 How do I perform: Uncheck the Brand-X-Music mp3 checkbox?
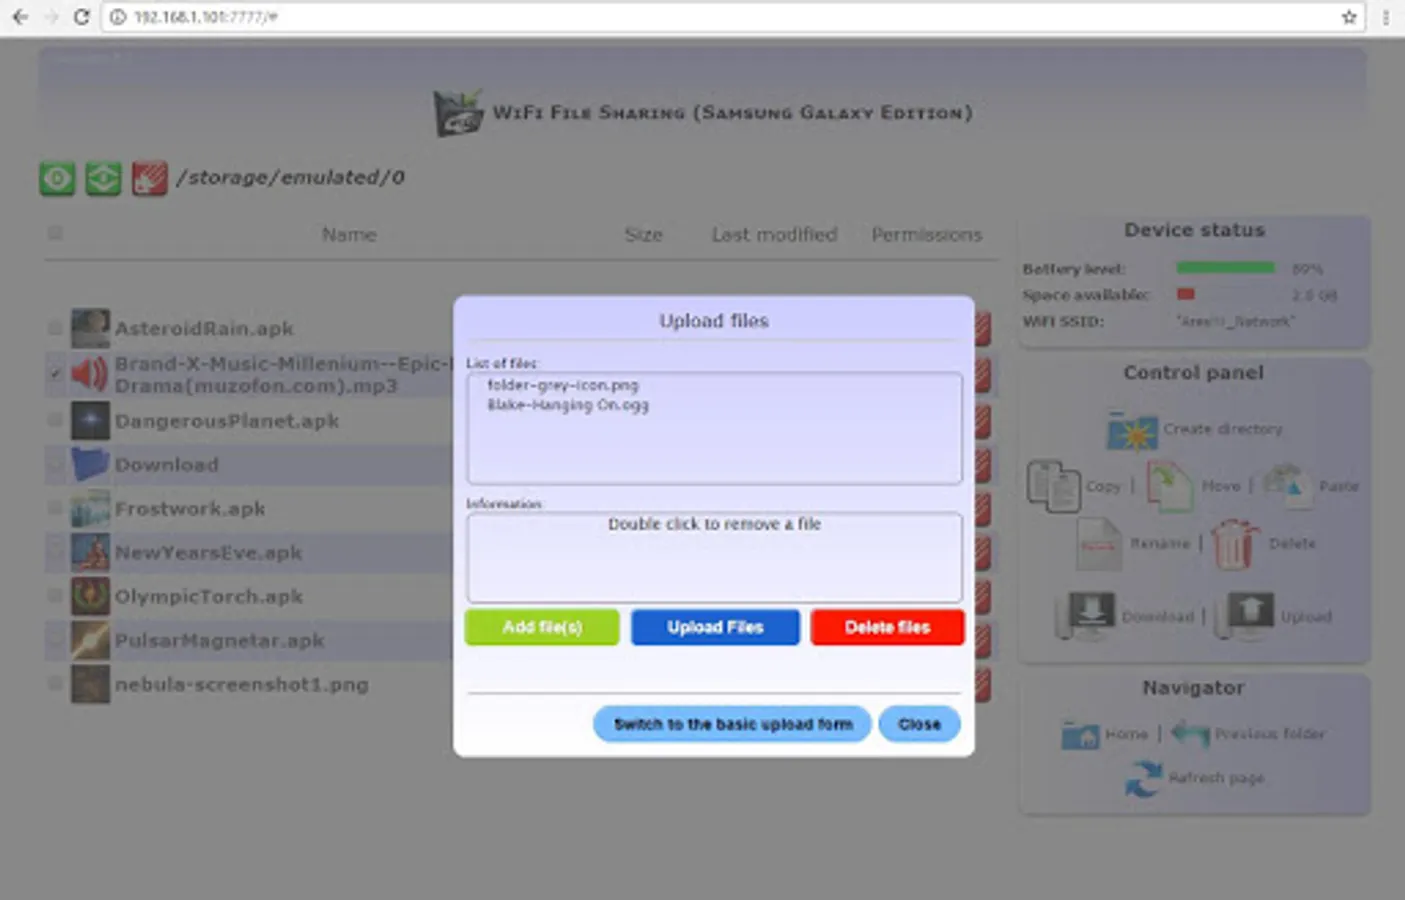55,373
